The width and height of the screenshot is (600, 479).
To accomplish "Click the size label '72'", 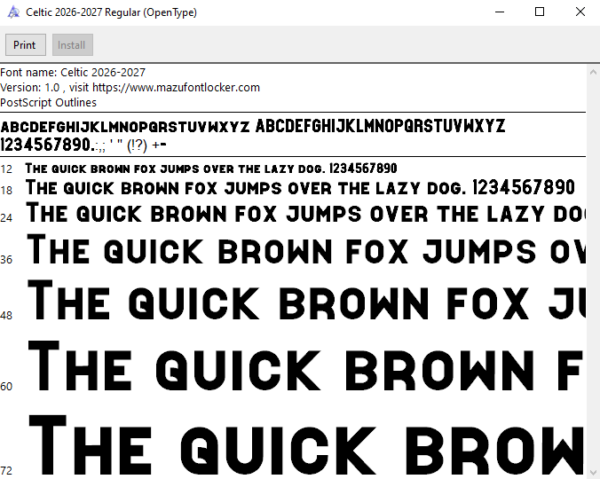I will [x=7, y=471].
